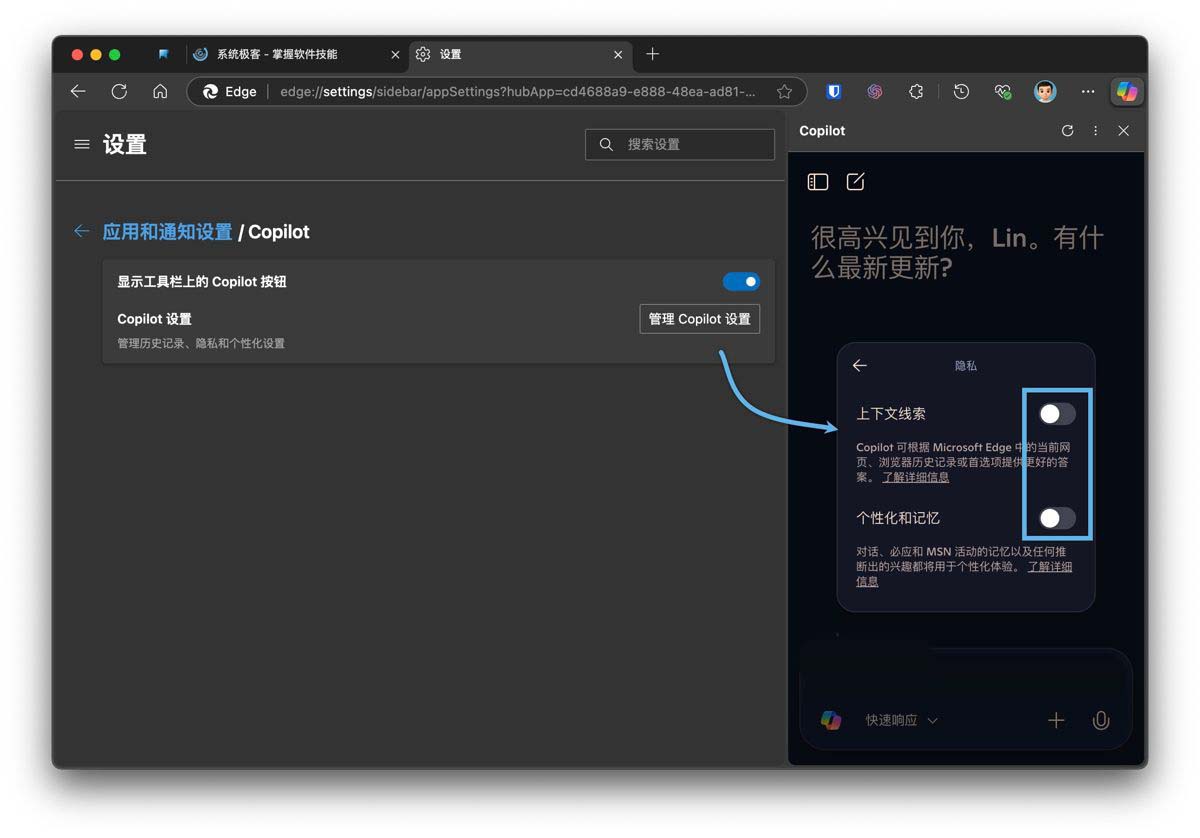
Task: Go back from the 隐私 privacy panel
Action: click(859, 366)
